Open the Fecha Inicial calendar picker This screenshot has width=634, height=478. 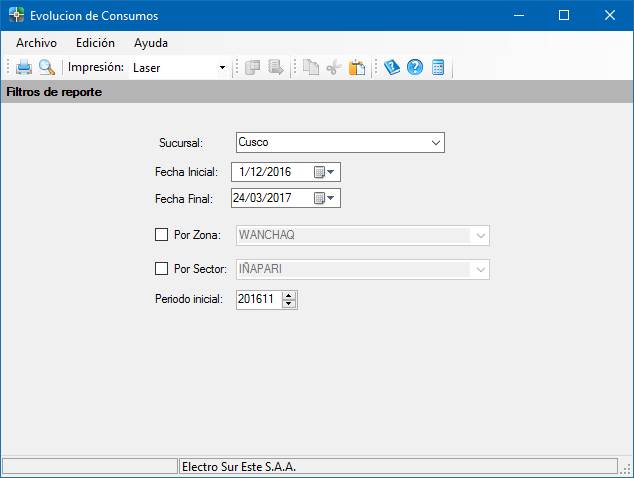point(325,172)
